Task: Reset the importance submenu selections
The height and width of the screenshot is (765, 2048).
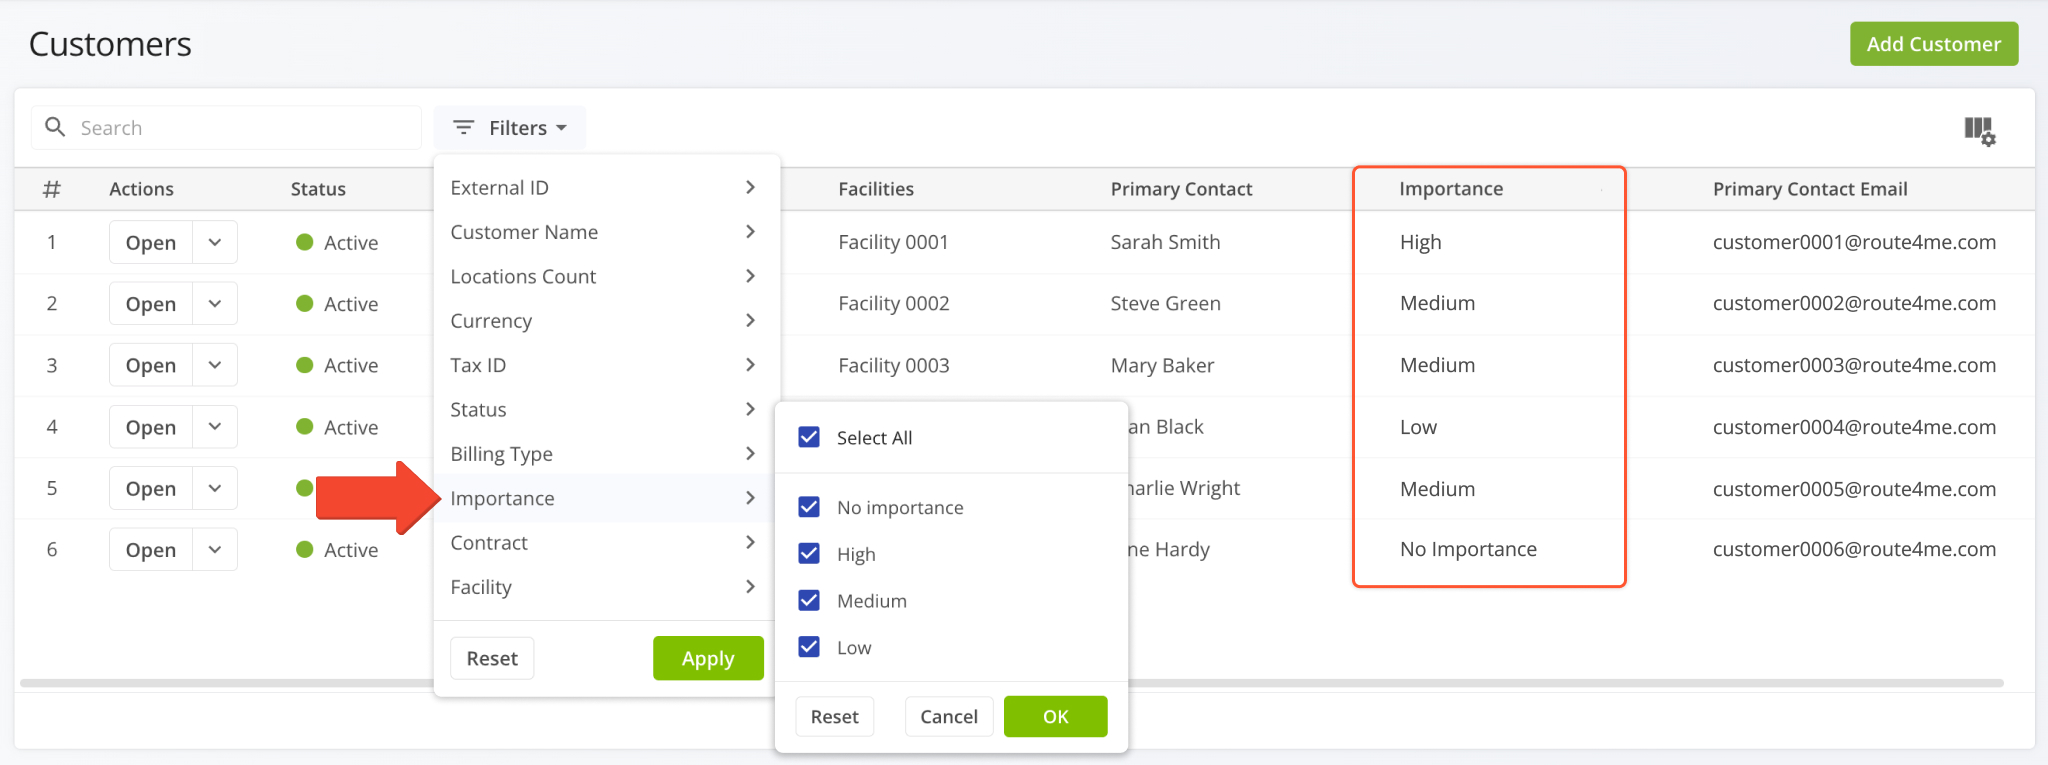Action: tap(834, 716)
